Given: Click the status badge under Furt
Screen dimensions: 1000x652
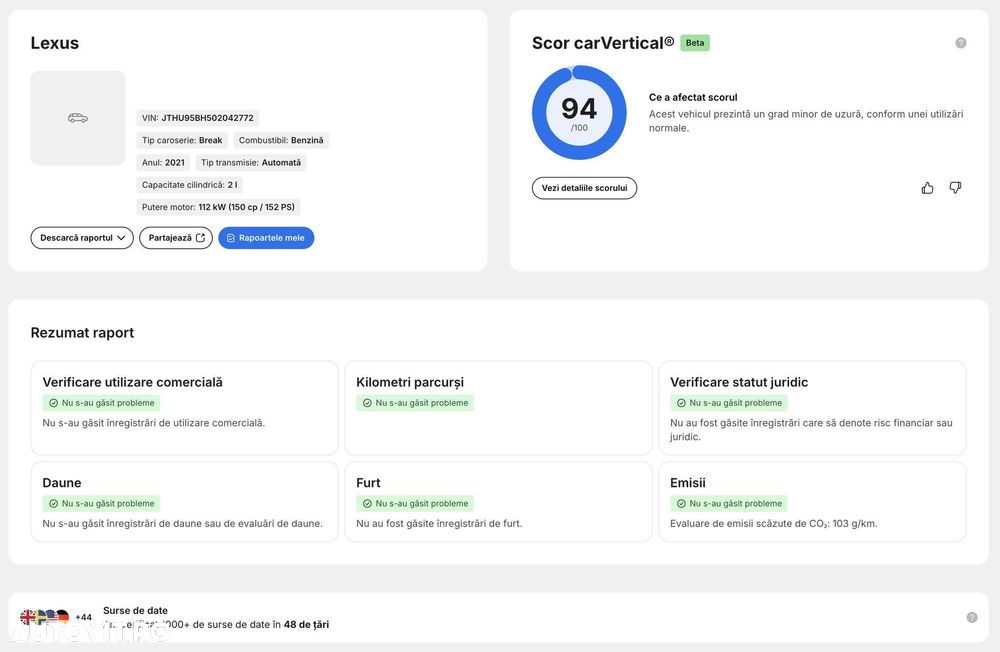Looking at the screenshot, I should 415,503.
